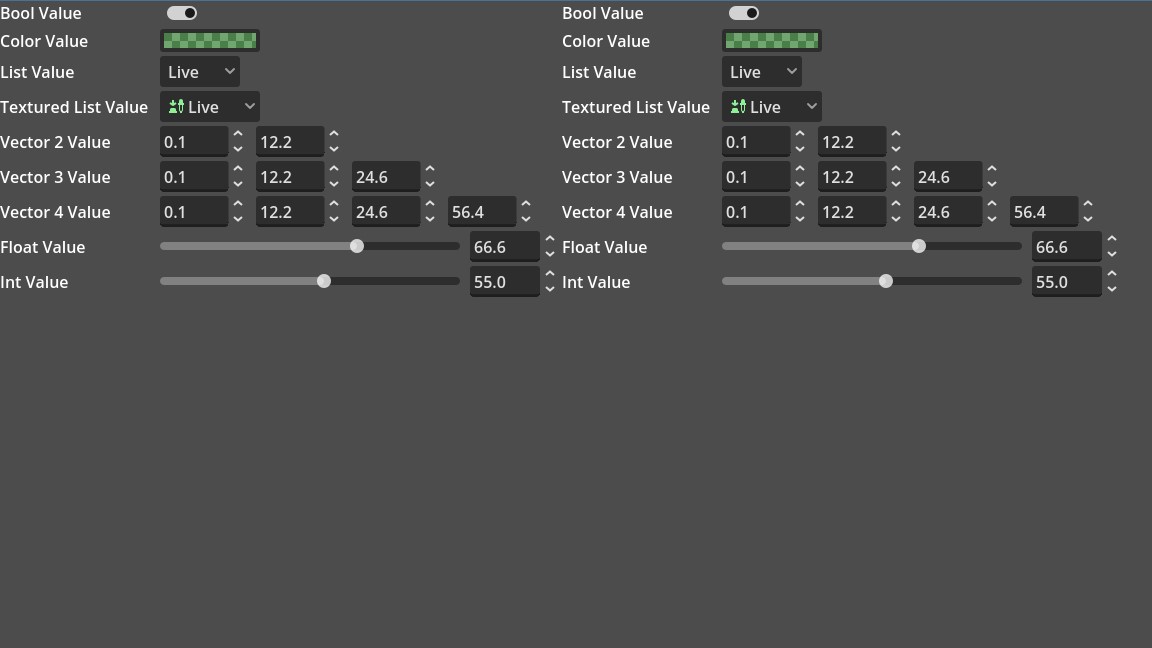Decrement right Int Value 55.0 stepper down

[x=1112, y=289]
